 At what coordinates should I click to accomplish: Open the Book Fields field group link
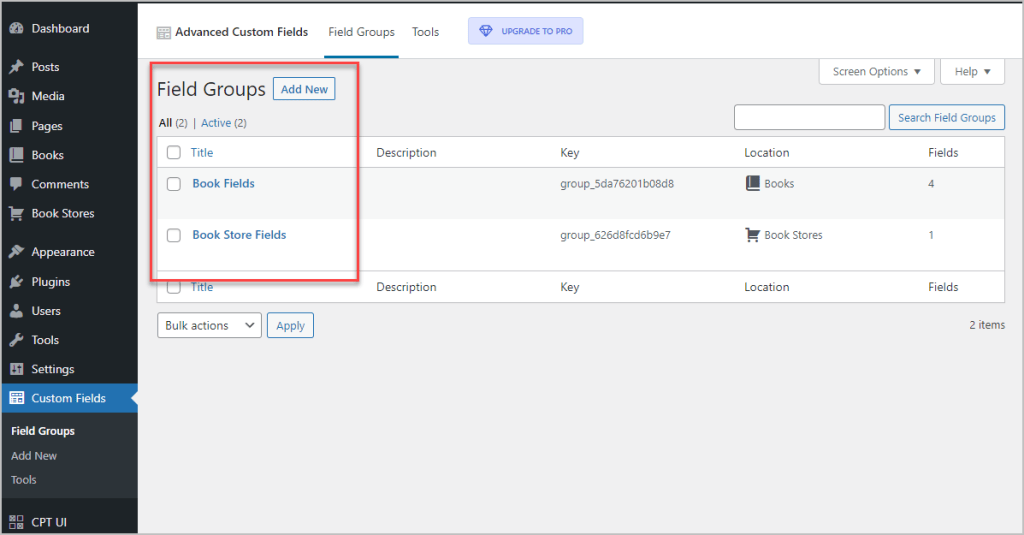(x=223, y=184)
